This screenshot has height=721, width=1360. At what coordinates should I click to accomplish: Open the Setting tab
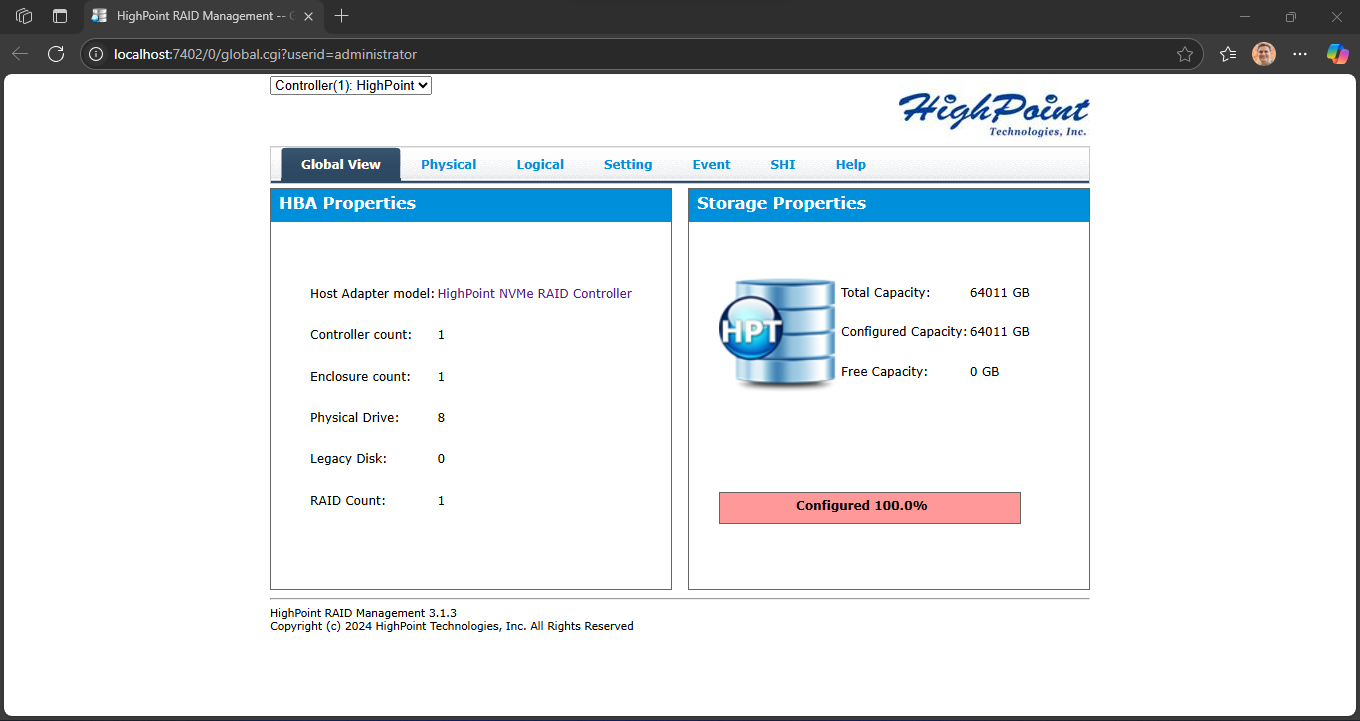pyautogui.click(x=628, y=164)
